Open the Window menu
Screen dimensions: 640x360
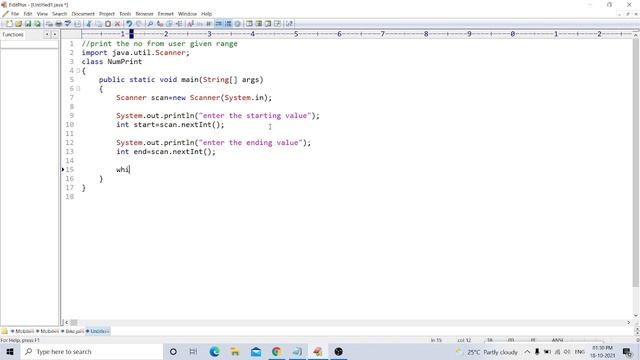tap(187, 14)
